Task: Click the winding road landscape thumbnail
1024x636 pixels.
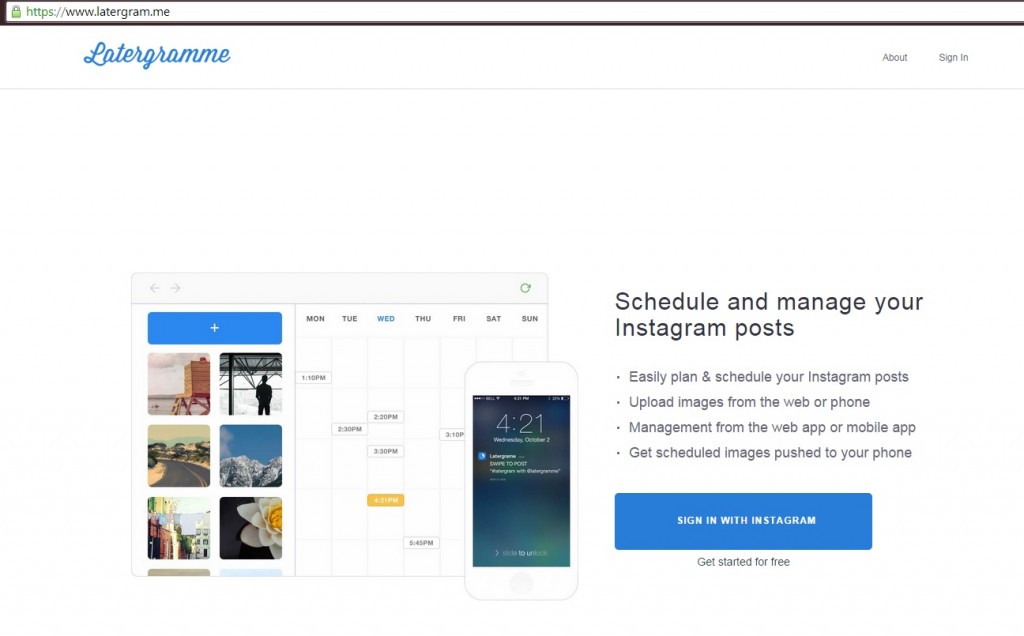Action: (x=179, y=456)
